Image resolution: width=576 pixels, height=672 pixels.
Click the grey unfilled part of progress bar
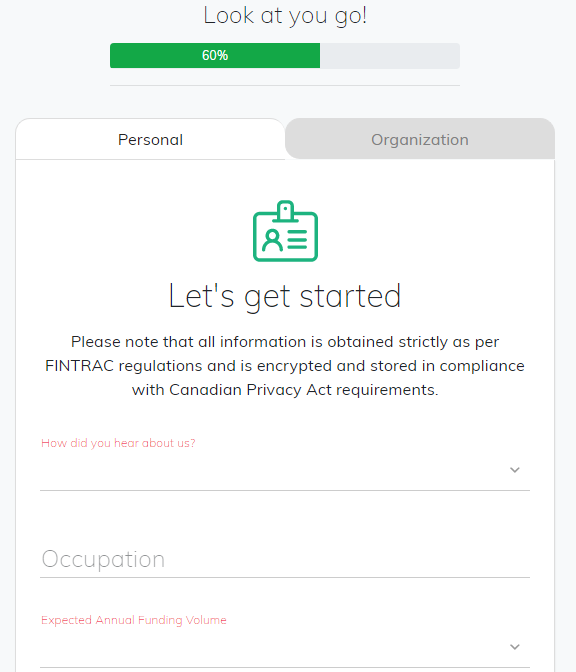(x=390, y=55)
